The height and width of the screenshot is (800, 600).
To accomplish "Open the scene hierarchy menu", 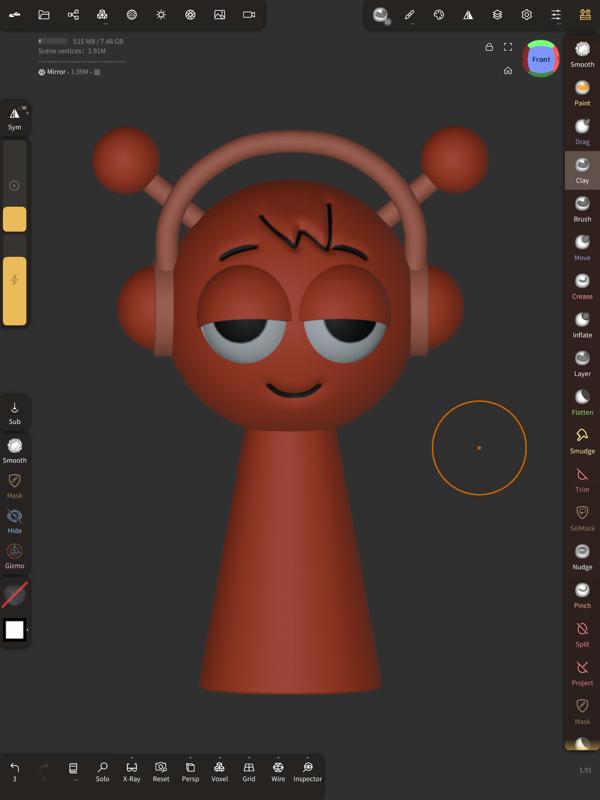I will [73, 15].
